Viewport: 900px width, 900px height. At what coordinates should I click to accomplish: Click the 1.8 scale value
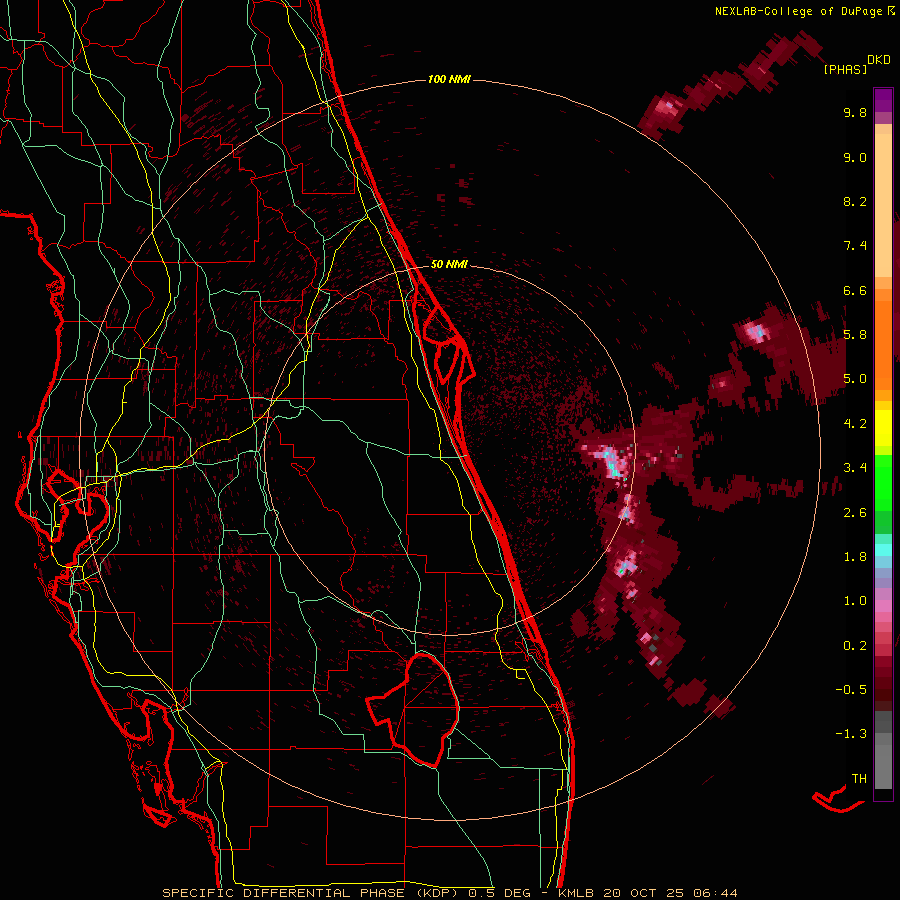click(855, 557)
